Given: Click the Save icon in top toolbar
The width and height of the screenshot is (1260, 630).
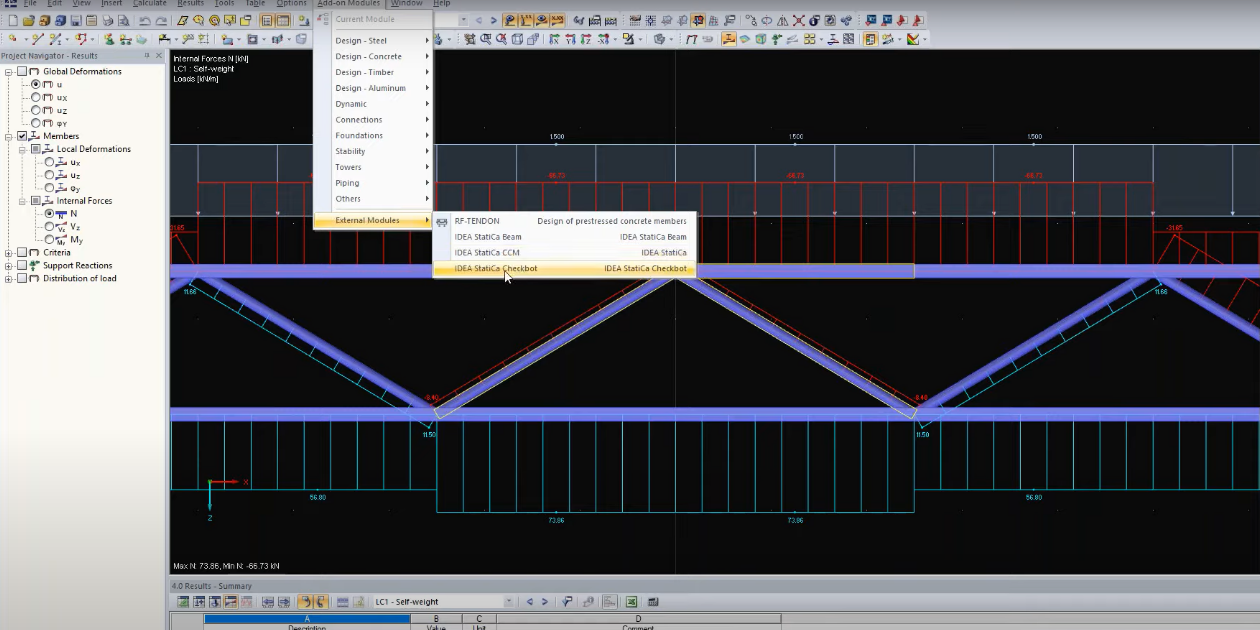Looking at the screenshot, I should coord(77,21).
